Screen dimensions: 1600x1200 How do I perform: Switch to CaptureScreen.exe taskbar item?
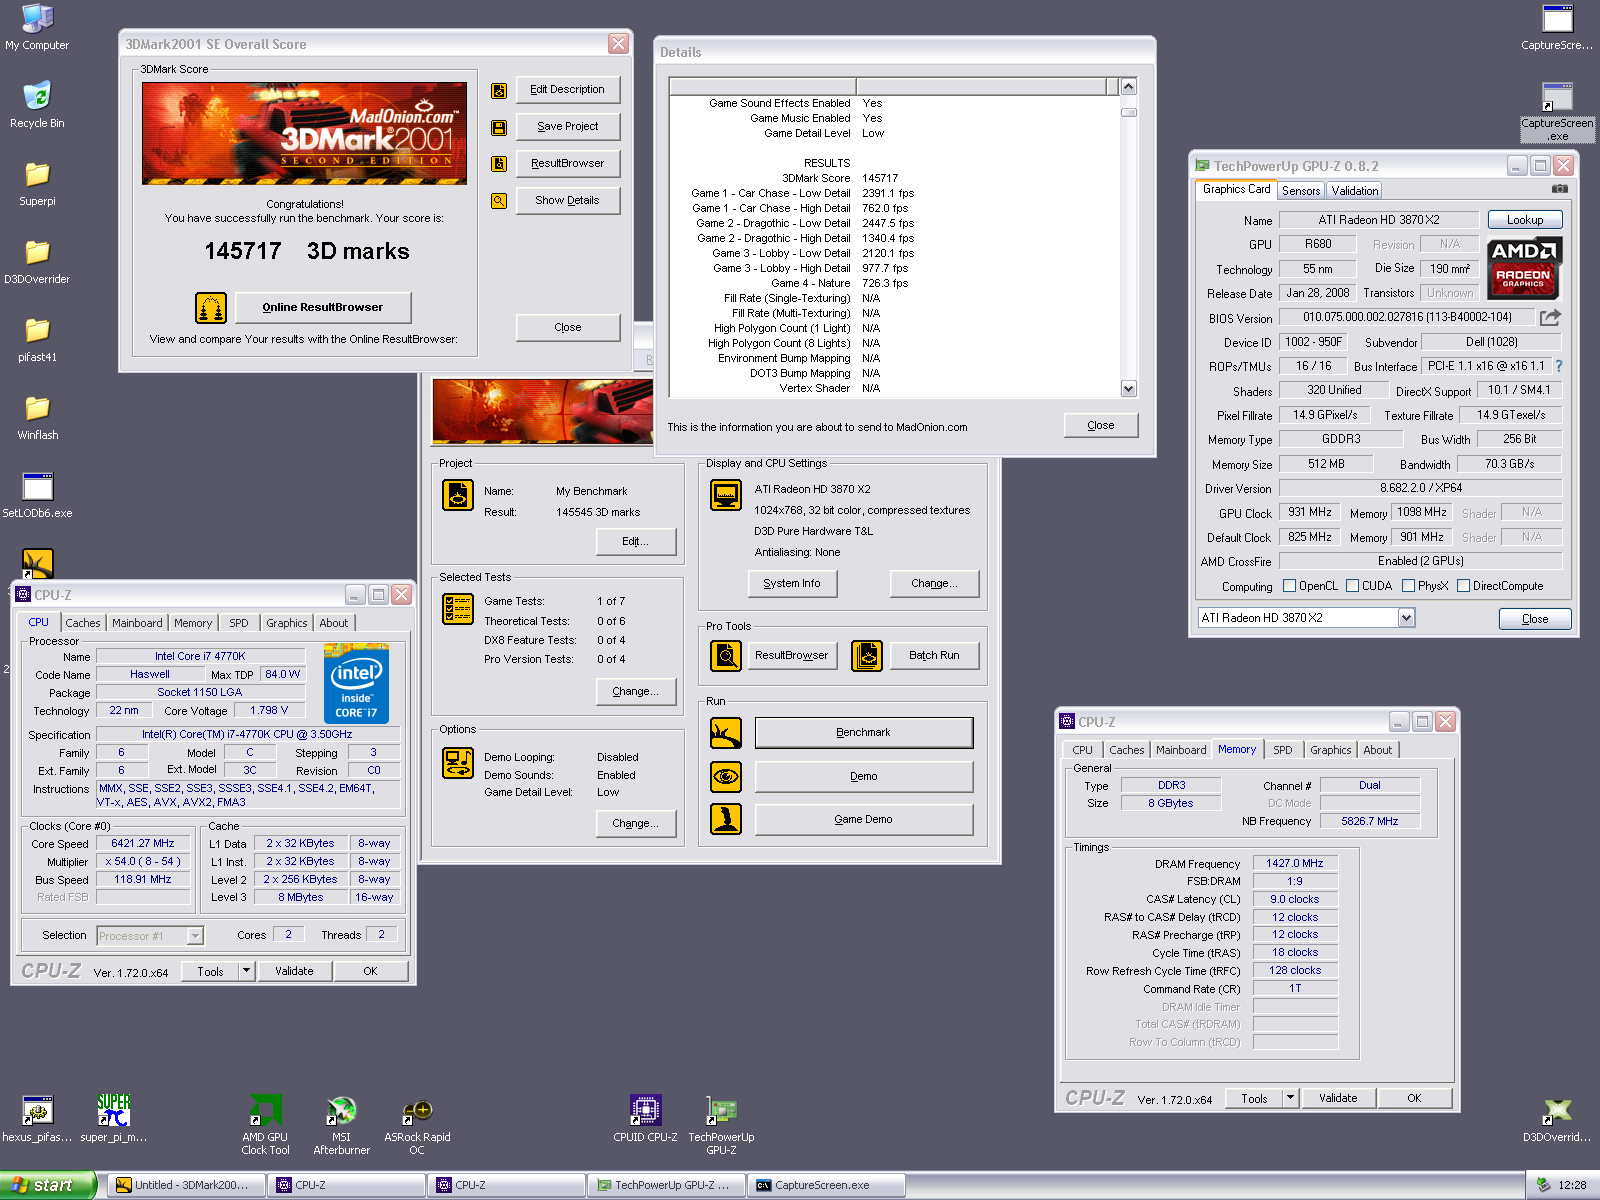click(828, 1185)
